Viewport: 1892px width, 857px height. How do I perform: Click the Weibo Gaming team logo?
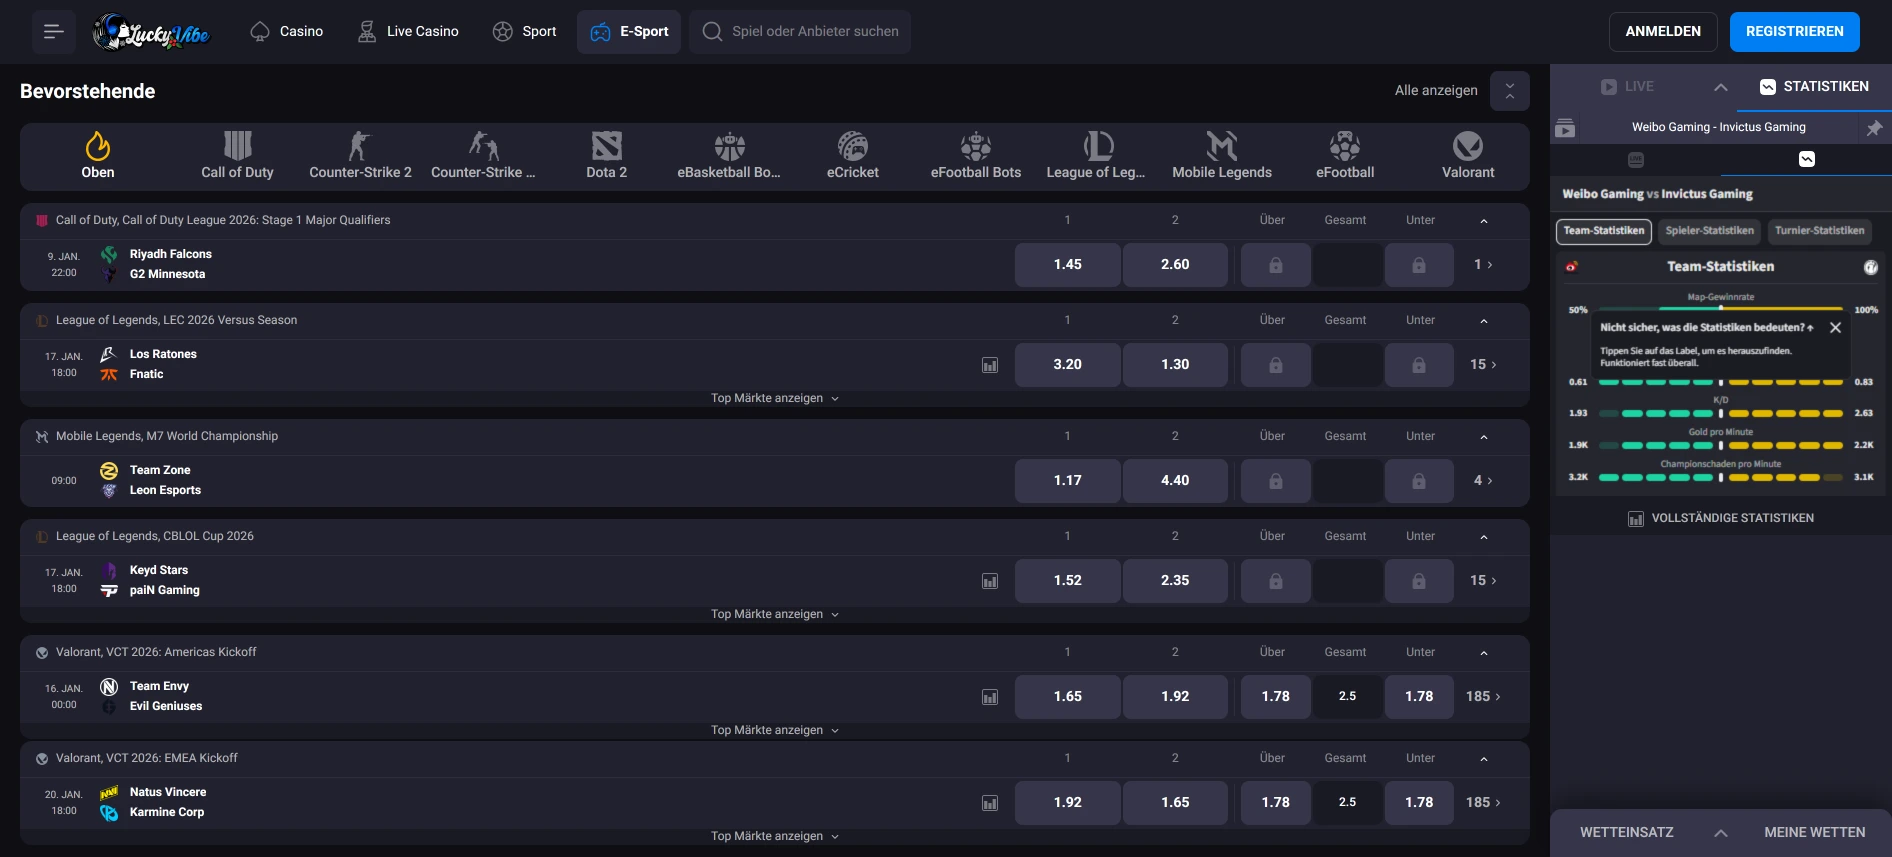[x=1572, y=267]
